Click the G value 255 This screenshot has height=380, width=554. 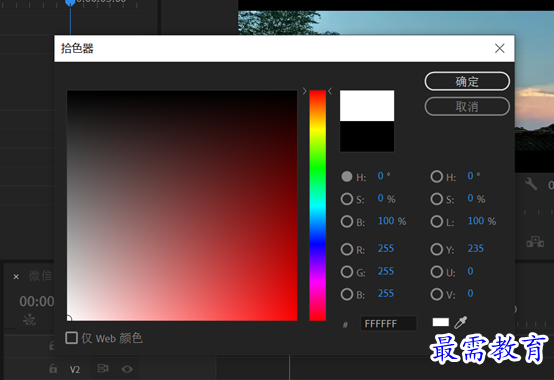(x=385, y=271)
